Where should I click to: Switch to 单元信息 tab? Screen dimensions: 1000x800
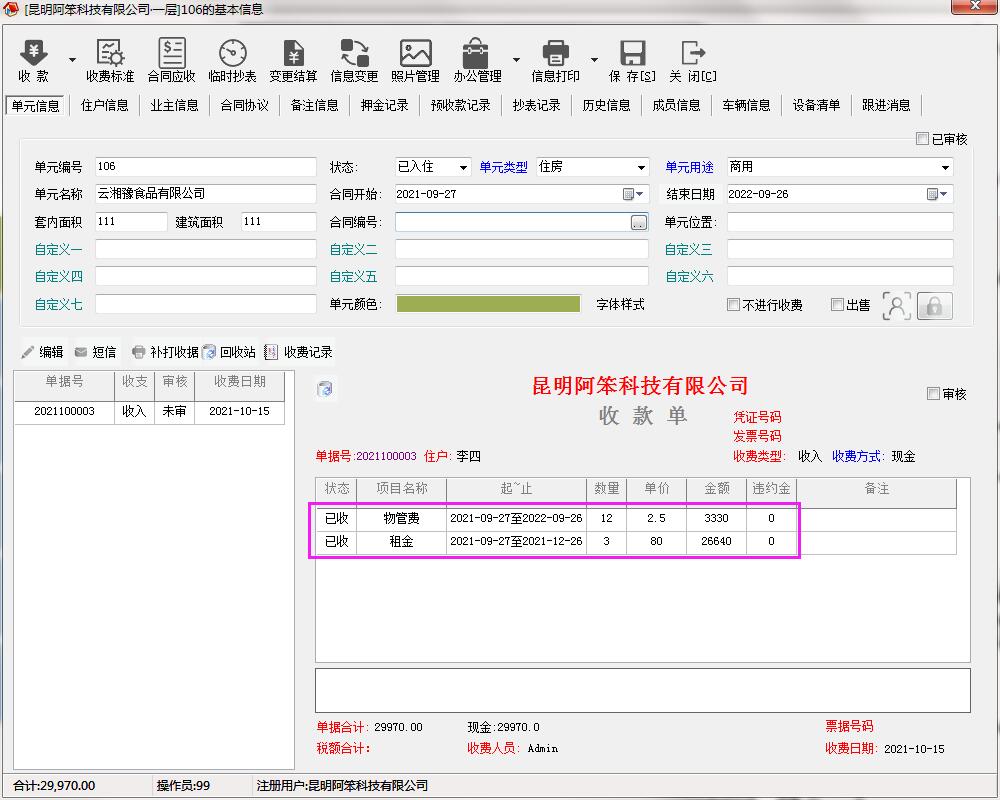click(x=36, y=106)
